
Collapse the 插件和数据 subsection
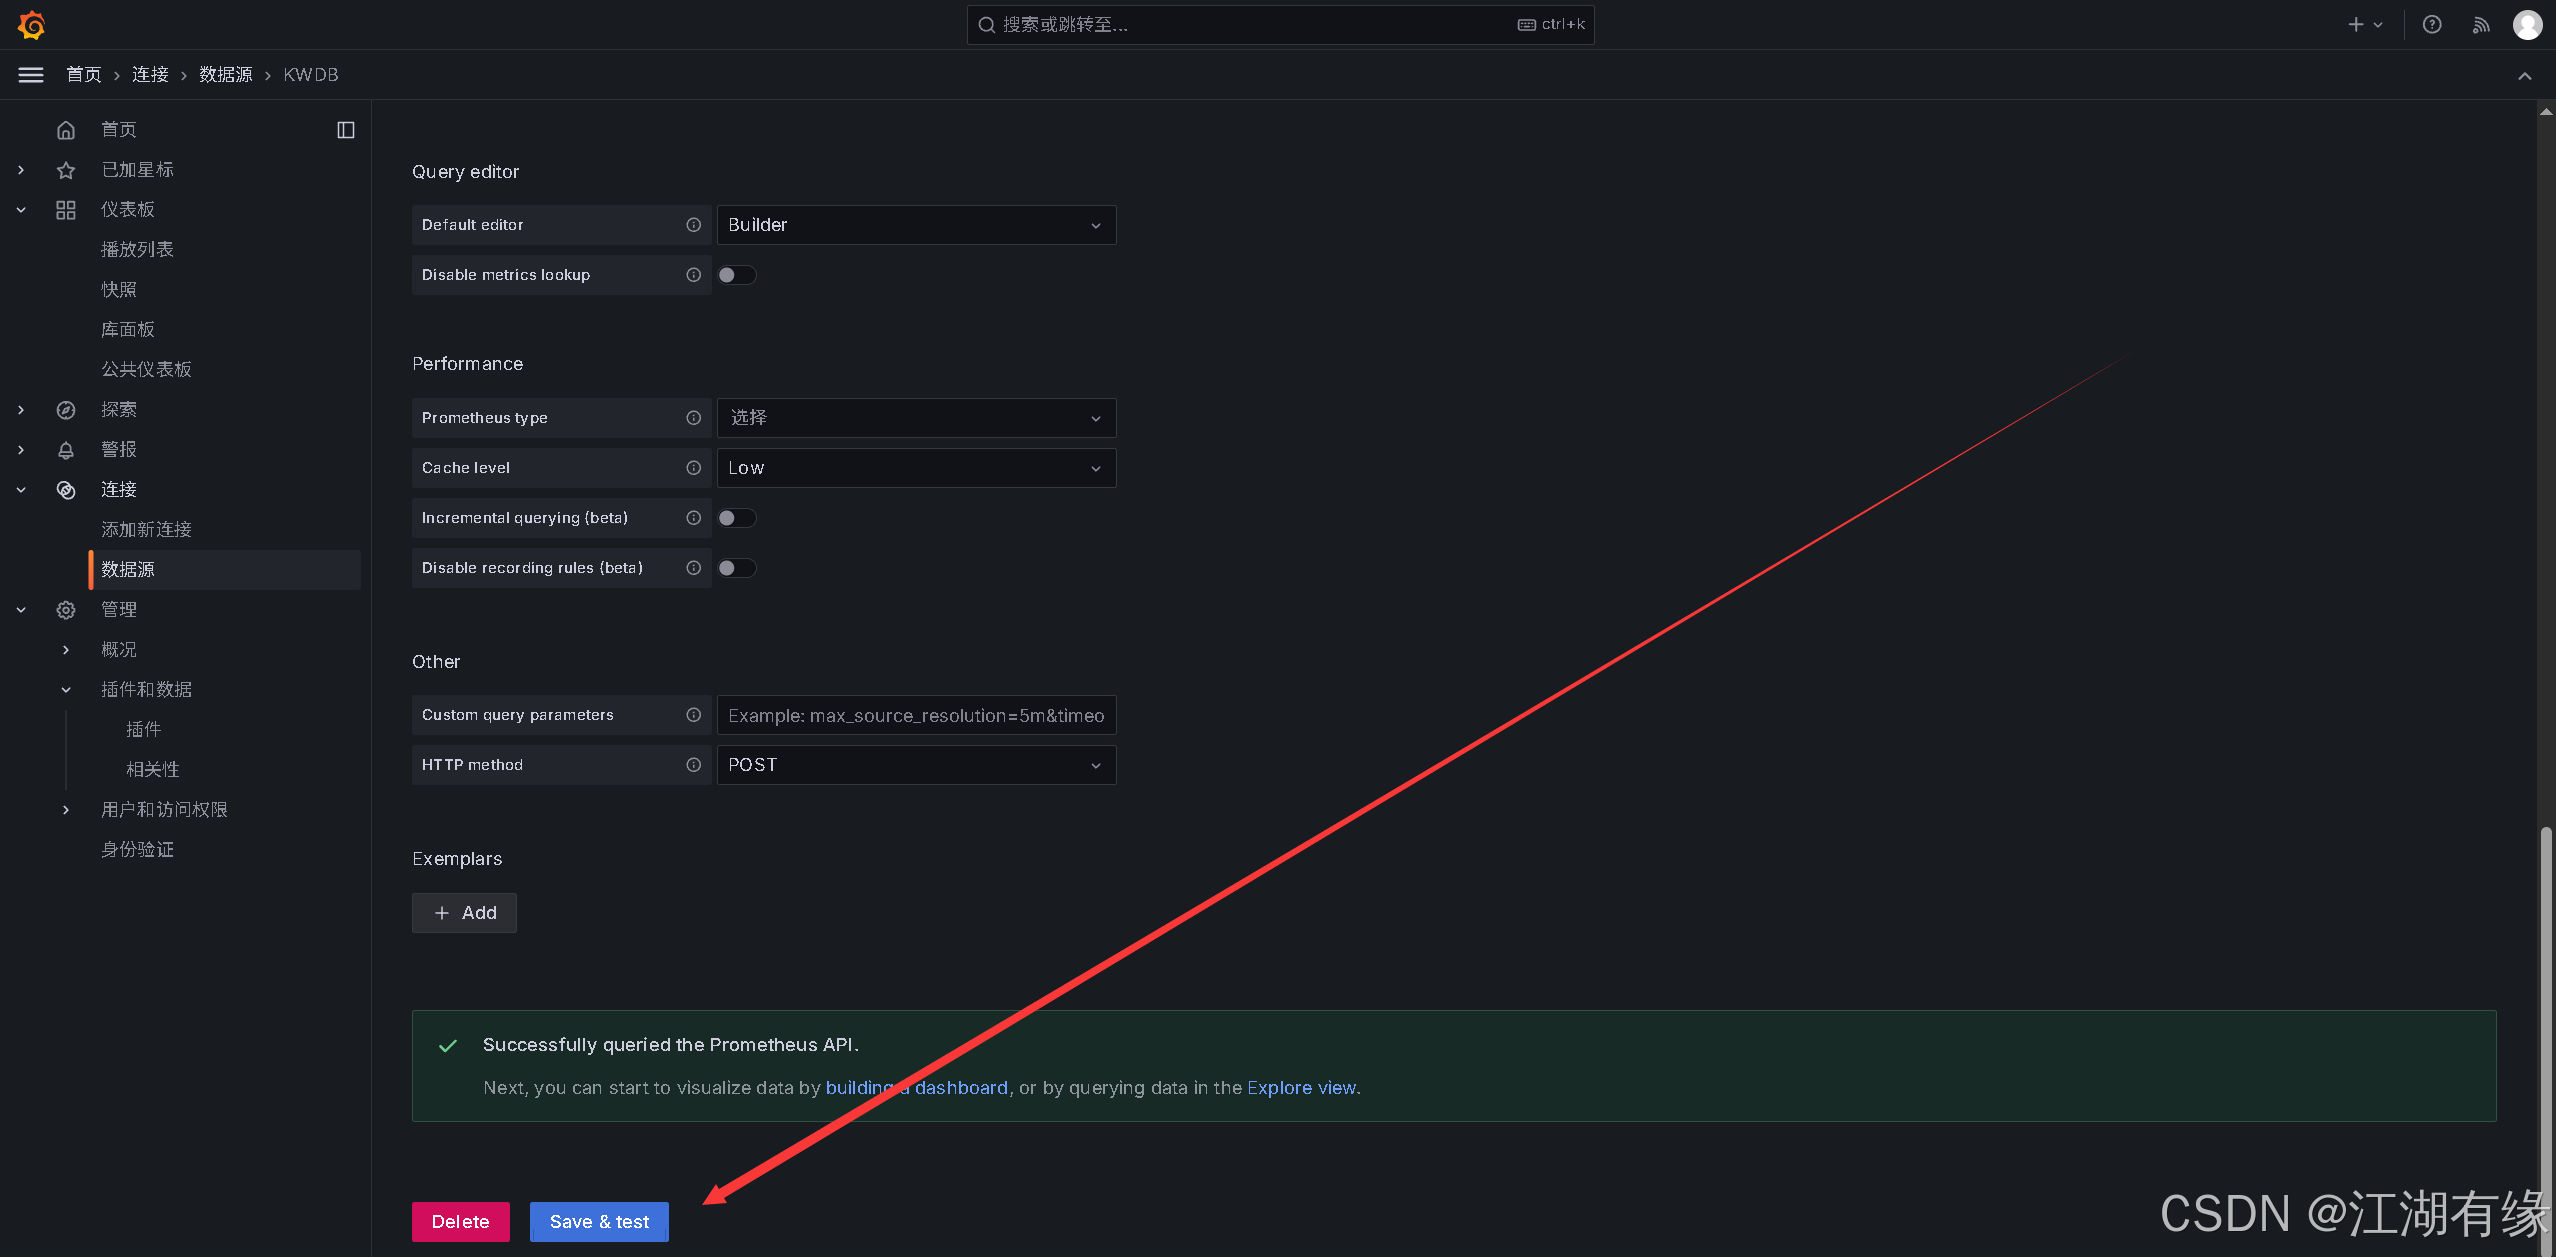pyautogui.click(x=66, y=690)
